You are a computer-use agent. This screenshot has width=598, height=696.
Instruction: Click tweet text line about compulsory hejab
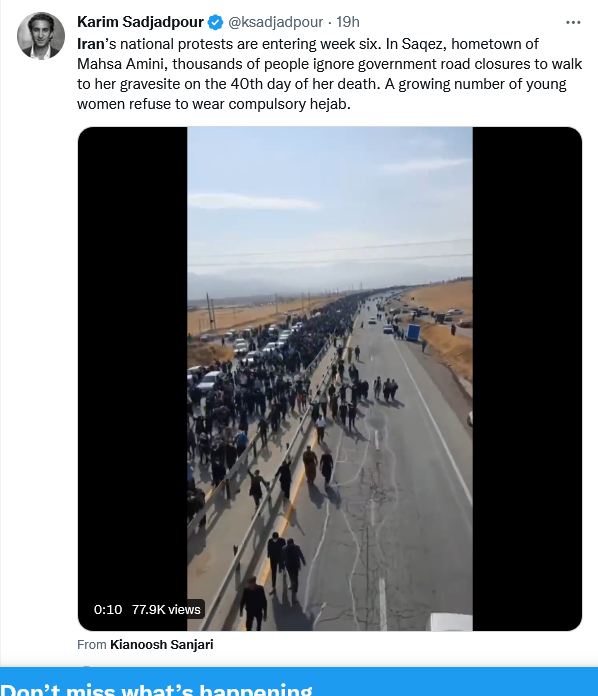(x=214, y=104)
